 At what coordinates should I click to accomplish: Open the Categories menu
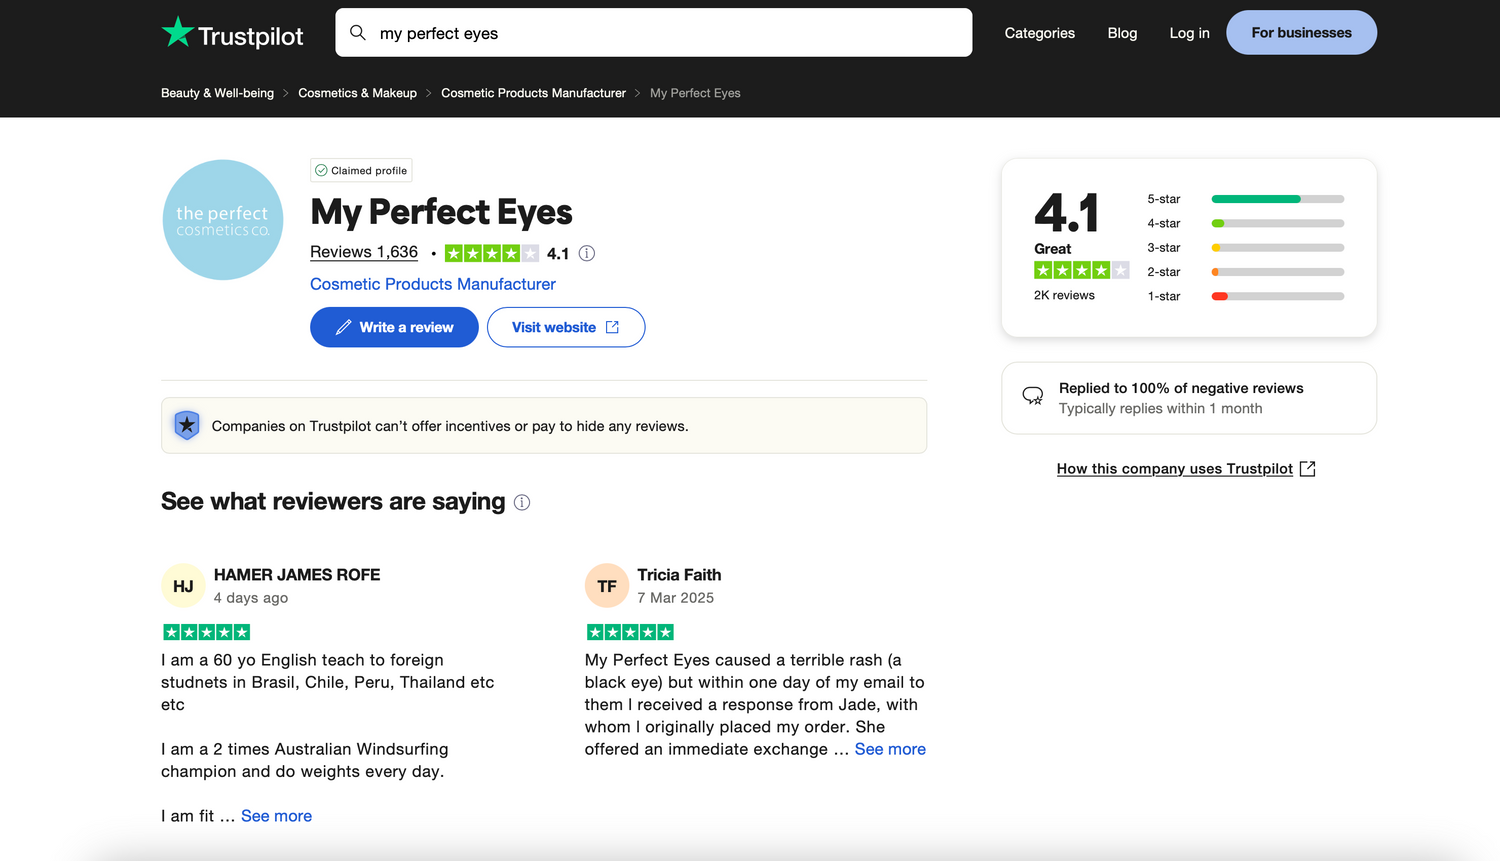(x=1039, y=32)
